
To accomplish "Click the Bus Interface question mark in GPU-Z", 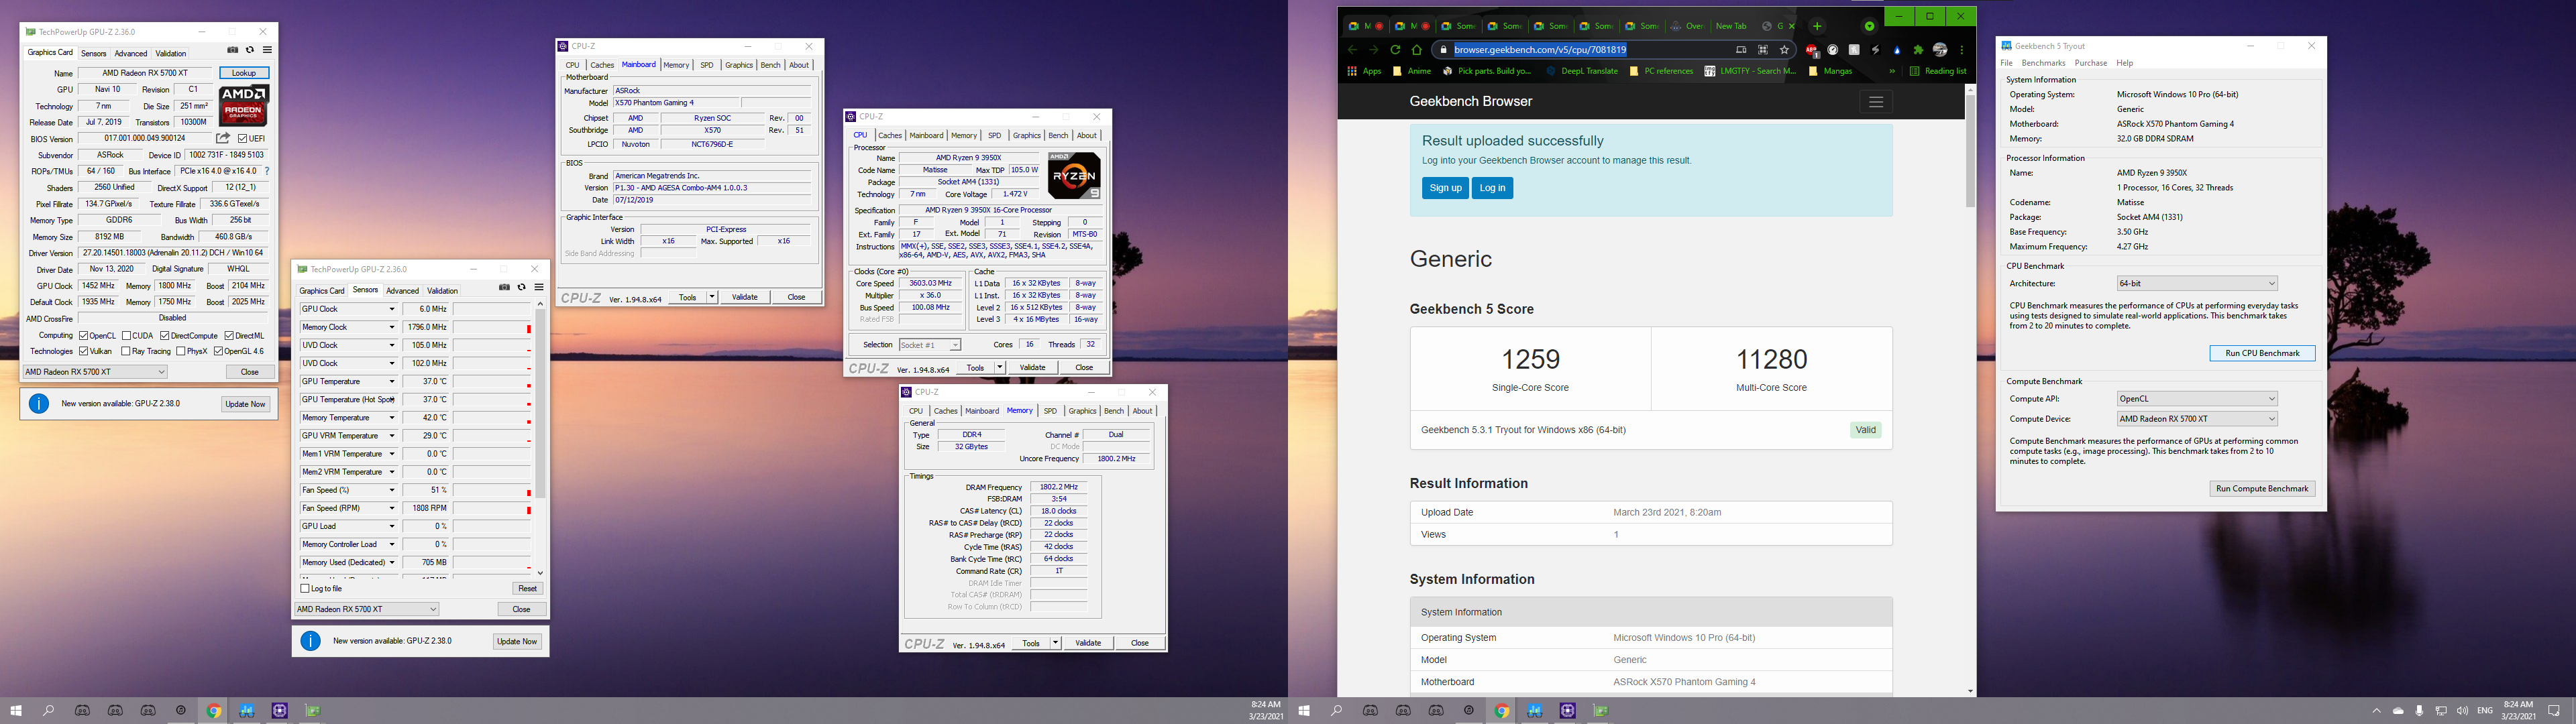I will pos(267,171).
